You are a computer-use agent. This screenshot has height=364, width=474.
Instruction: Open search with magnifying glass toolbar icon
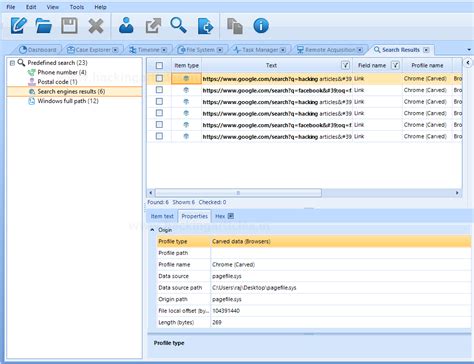pyautogui.click(x=178, y=25)
